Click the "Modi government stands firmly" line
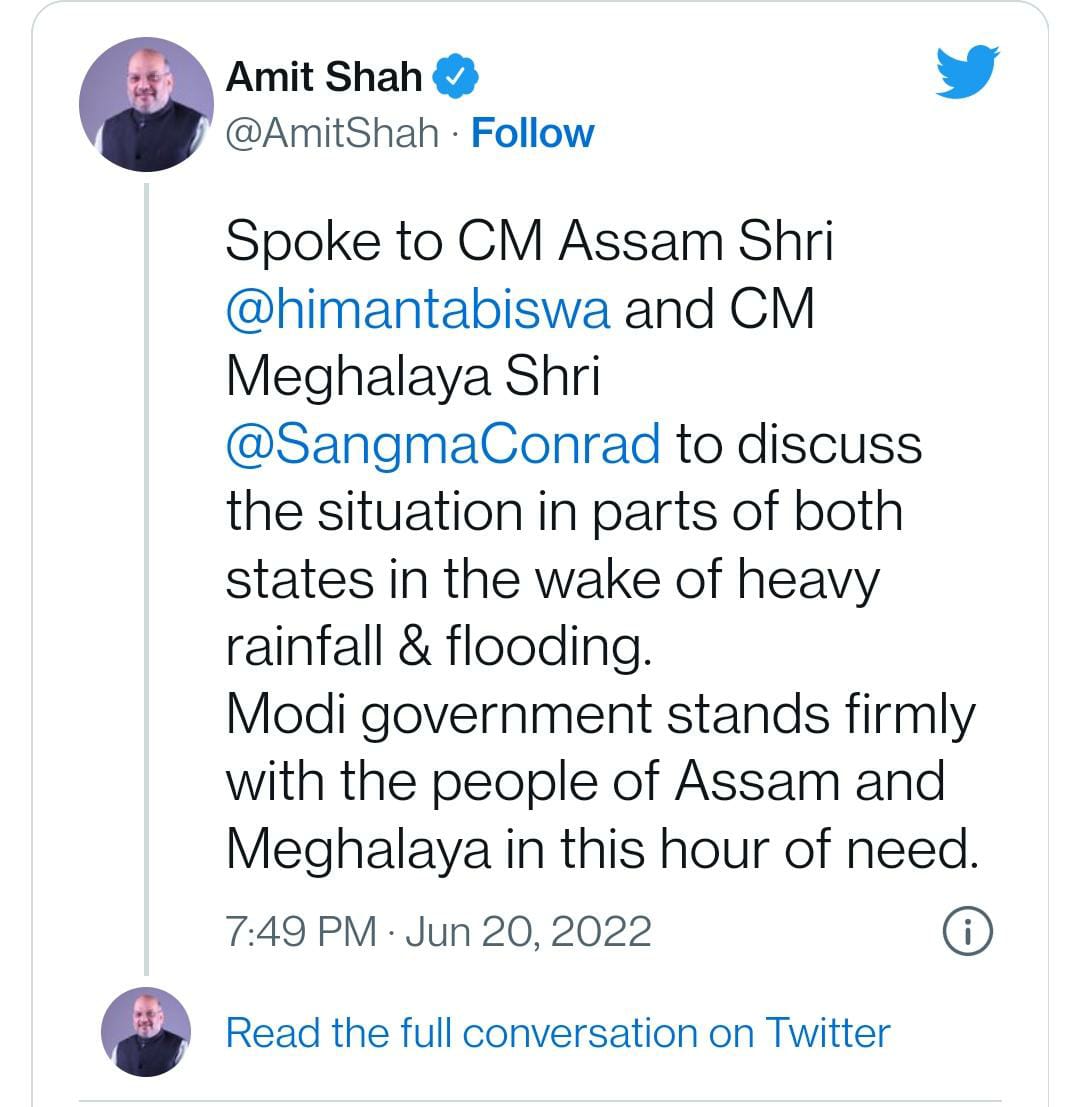Screen dimensions: 1080x1107 600,715
